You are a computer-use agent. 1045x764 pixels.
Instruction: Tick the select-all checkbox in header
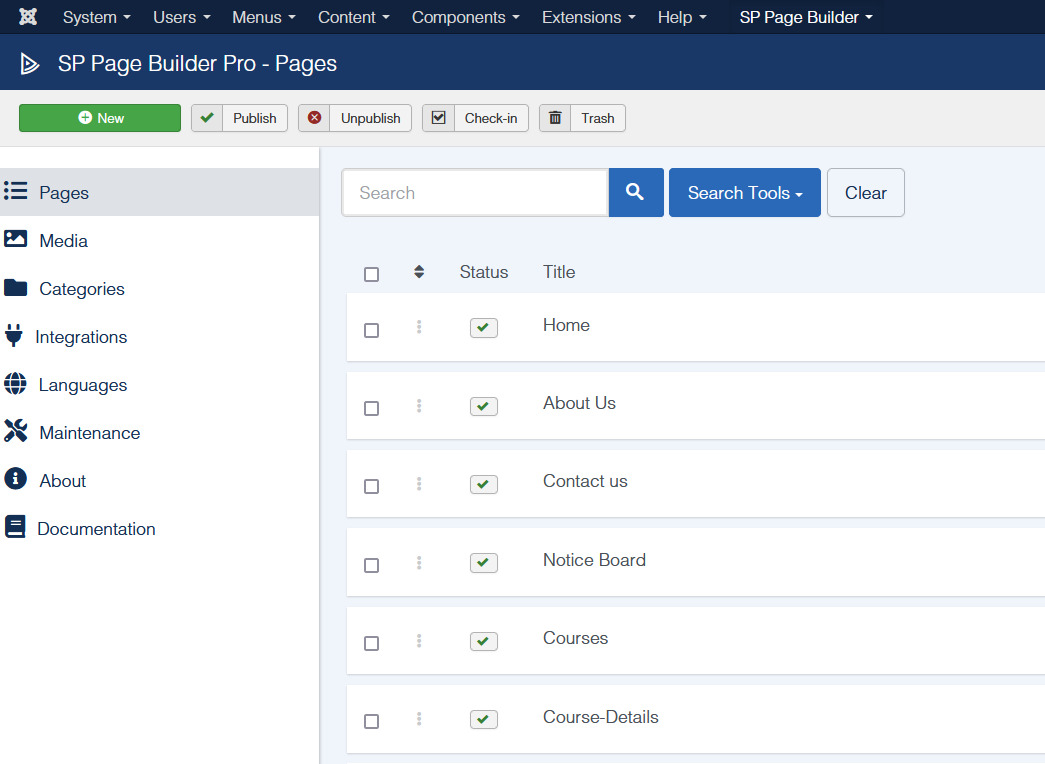(x=372, y=274)
